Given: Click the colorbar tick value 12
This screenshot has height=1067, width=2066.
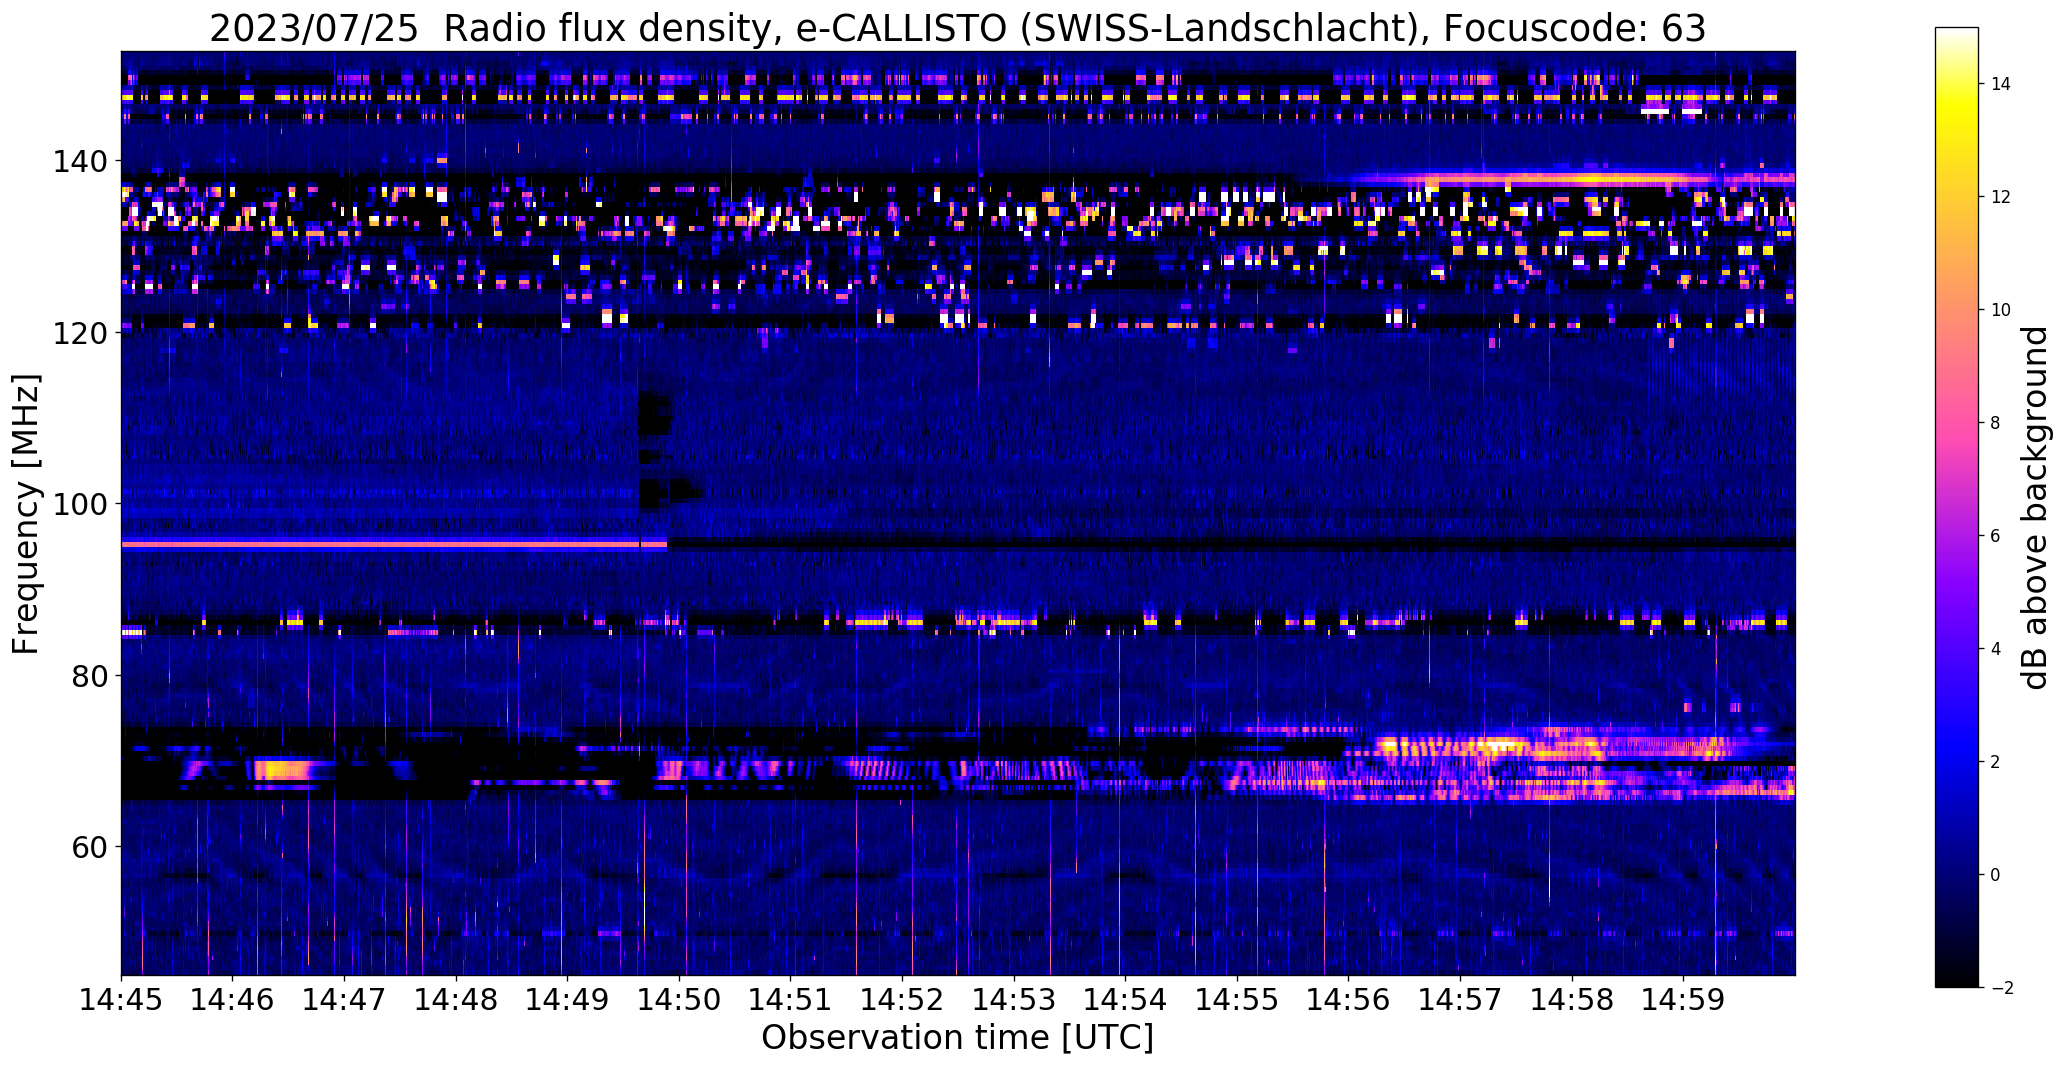Looking at the screenshot, I should pyautogui.click(x=2001, y=197).
